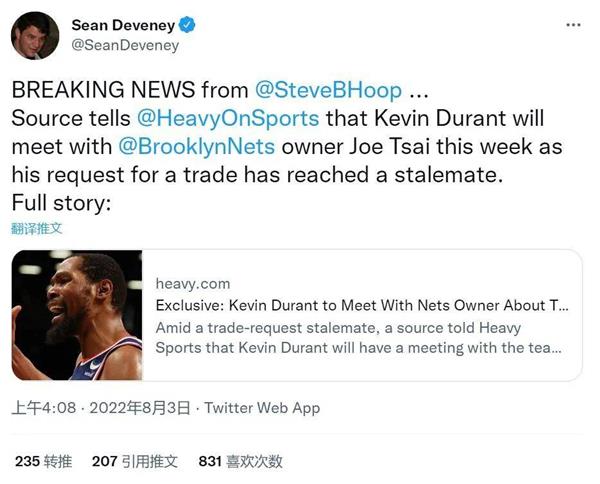View the 831 喜欢次数 likes list

pyautogui.click(x=241, y=461)
